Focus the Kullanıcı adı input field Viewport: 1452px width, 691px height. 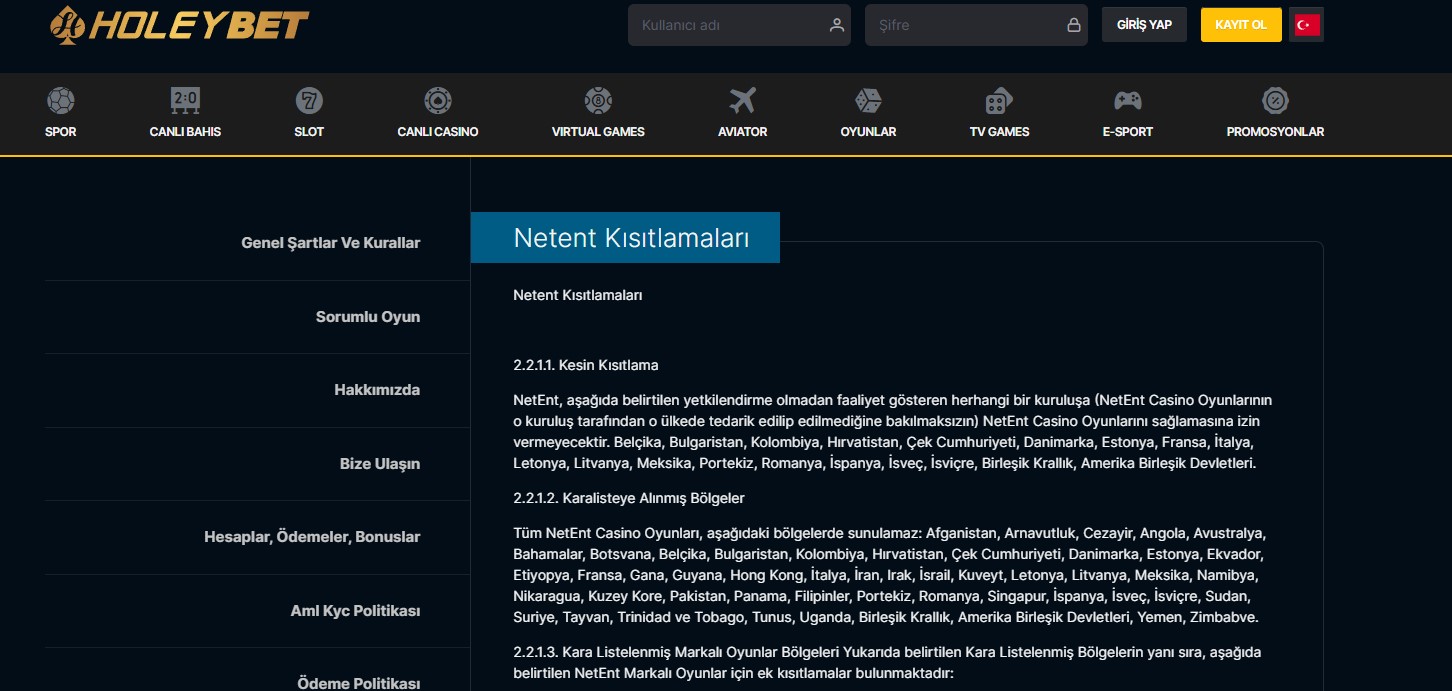point(739,25)
